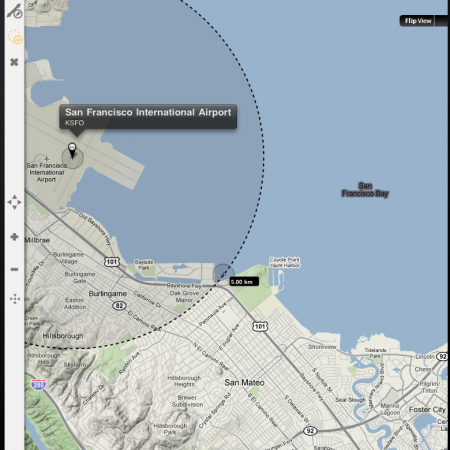Click the 5.00 km distance label
The image size is (450, 450).
coord(244,282)
